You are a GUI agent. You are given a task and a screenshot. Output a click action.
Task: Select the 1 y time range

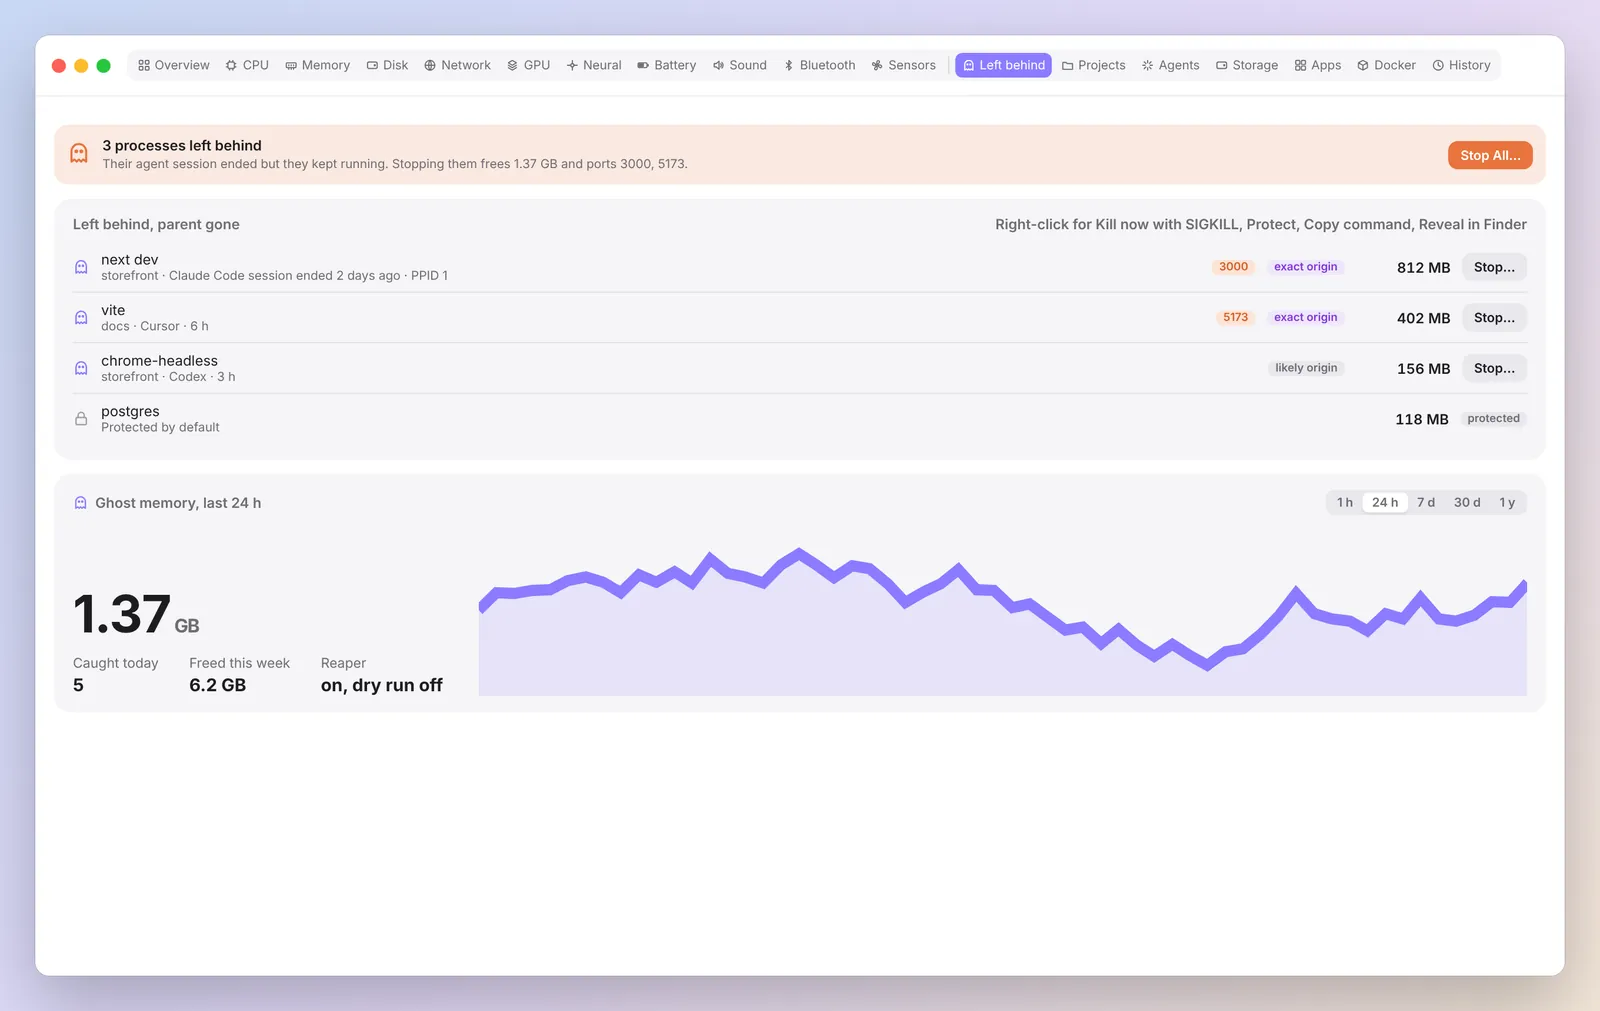1507,502
